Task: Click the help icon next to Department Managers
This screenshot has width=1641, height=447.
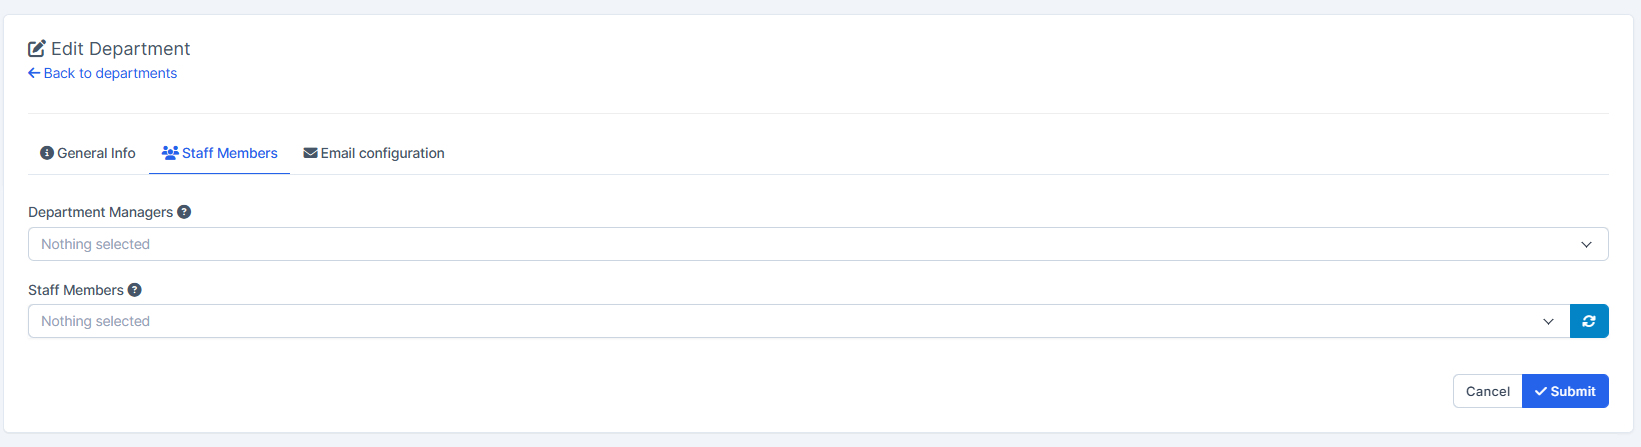Action: [x=184, y=212]
